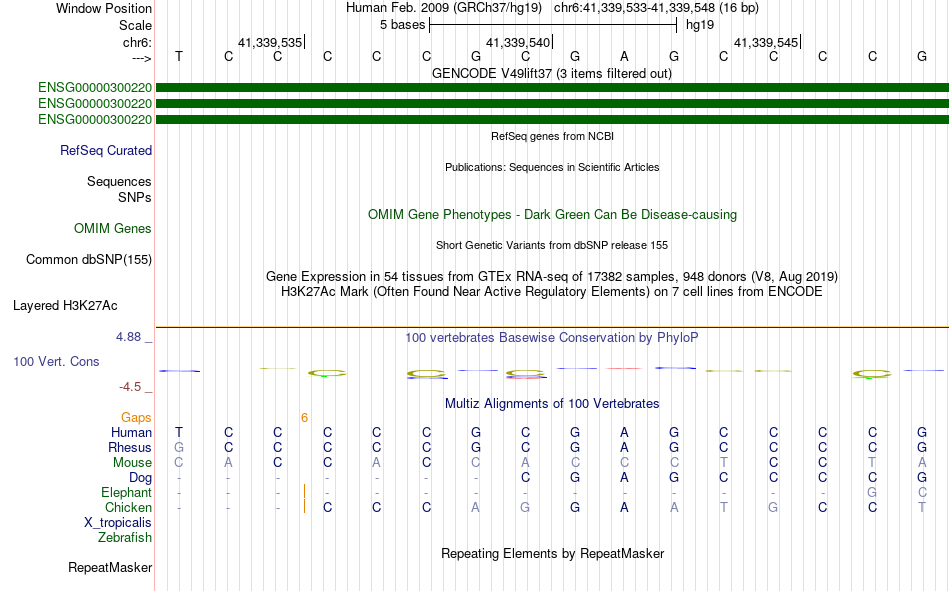Click the RefSeq genes from NCBI title
This screenshot has height=591, width=950.
click(552, 136)
